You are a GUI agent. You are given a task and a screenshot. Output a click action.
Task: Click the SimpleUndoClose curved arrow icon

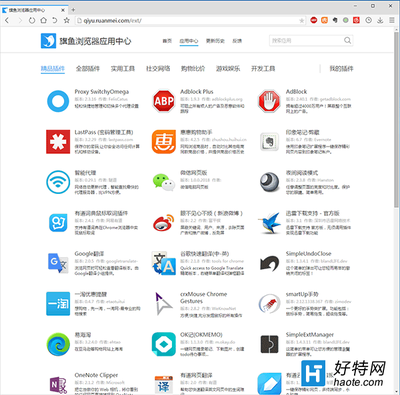(x=269, y=263)
